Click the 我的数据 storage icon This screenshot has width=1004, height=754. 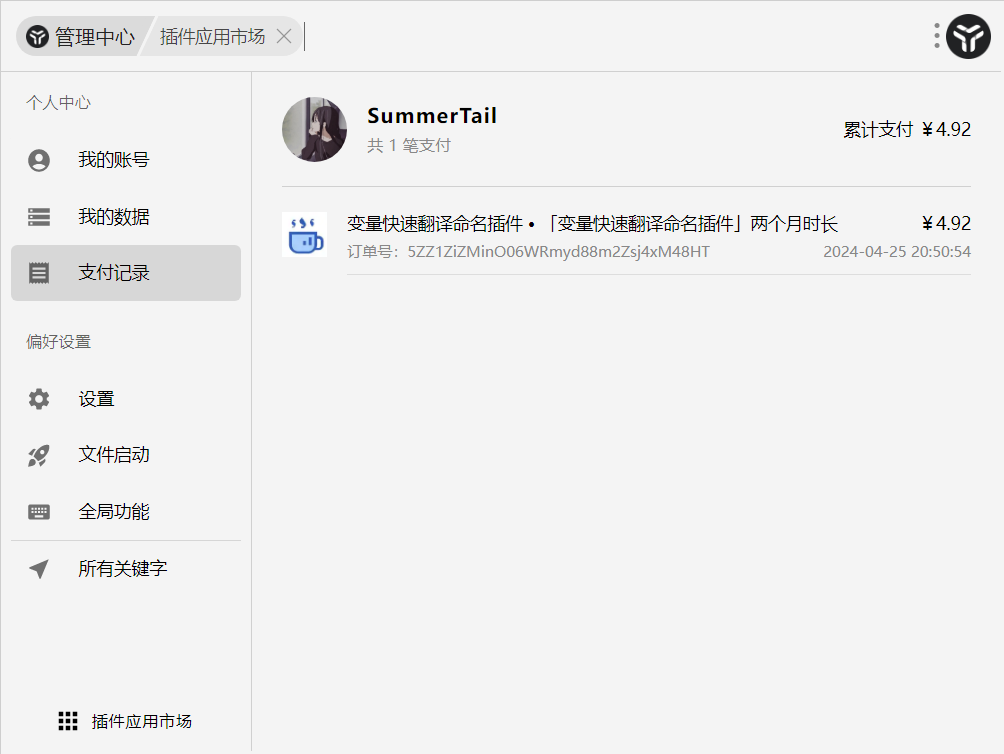coord(39,217)
